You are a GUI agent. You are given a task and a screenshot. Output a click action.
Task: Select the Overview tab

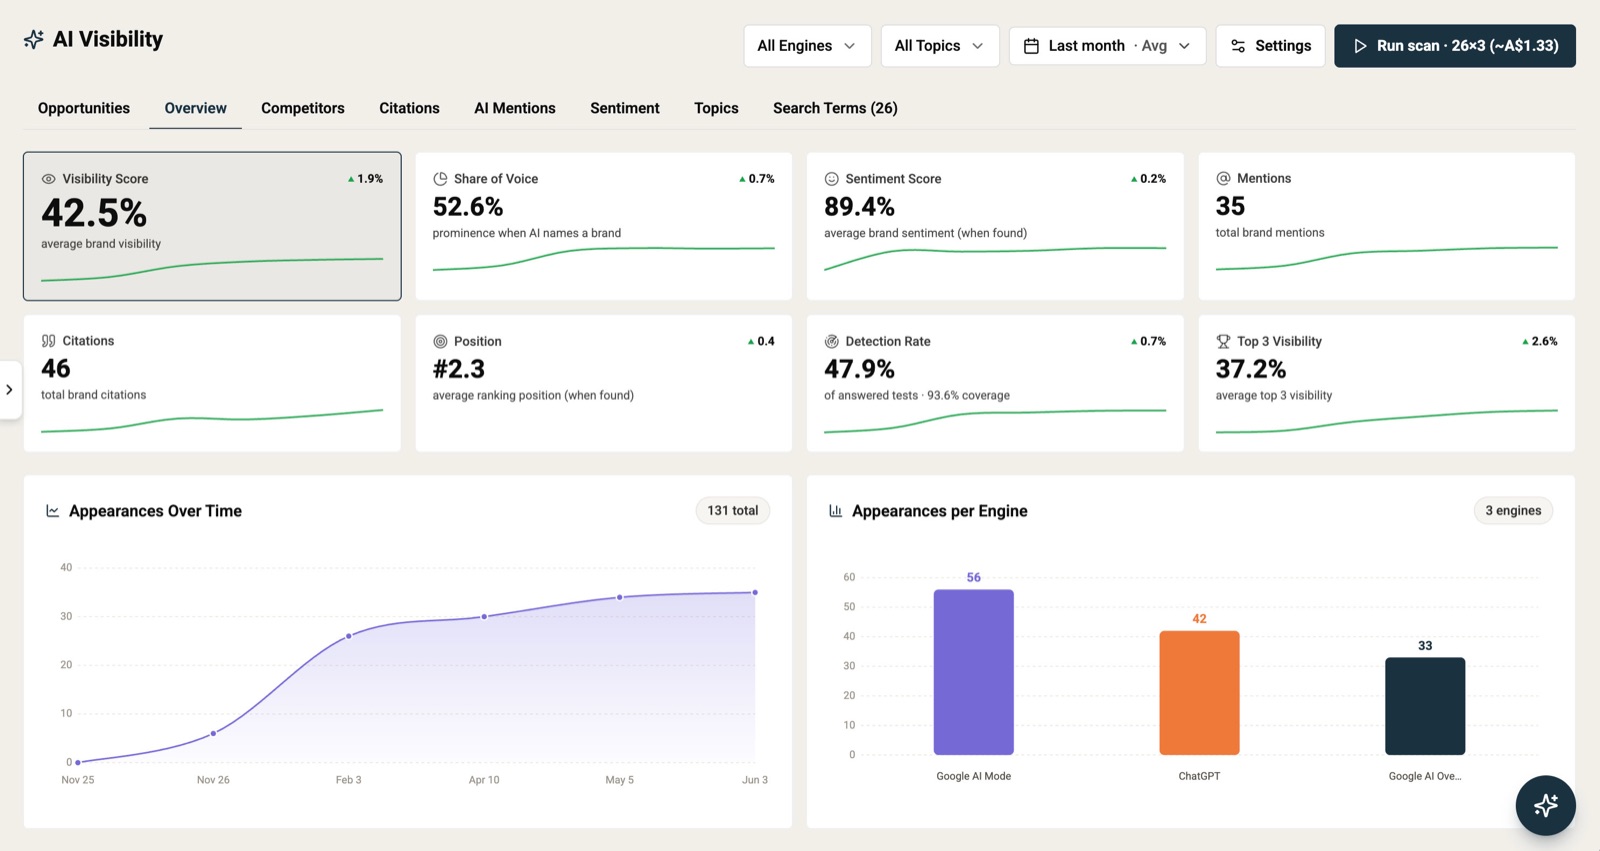coord(195,108)
